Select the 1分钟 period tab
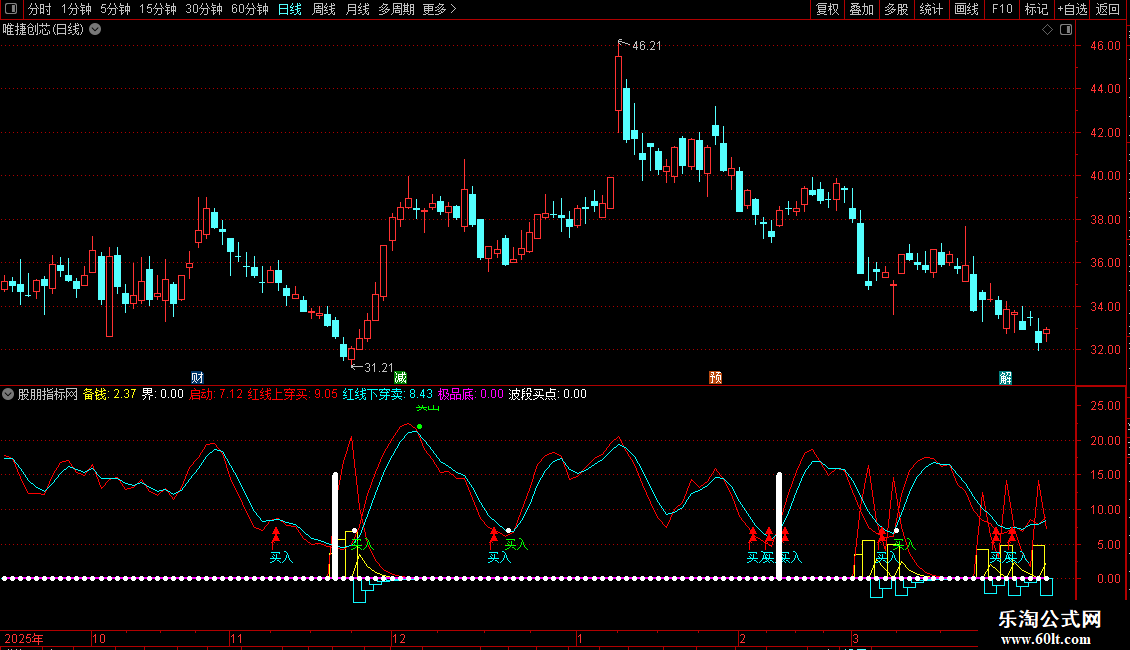Image resolution: width=1130 pixels, height=650 pixels. coord(76,9)
